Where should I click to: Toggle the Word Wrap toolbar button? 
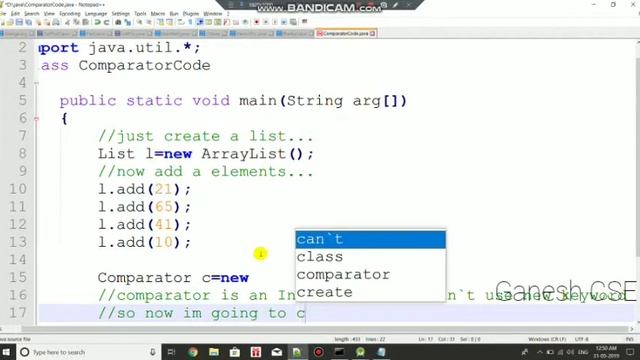coord(180,22)
